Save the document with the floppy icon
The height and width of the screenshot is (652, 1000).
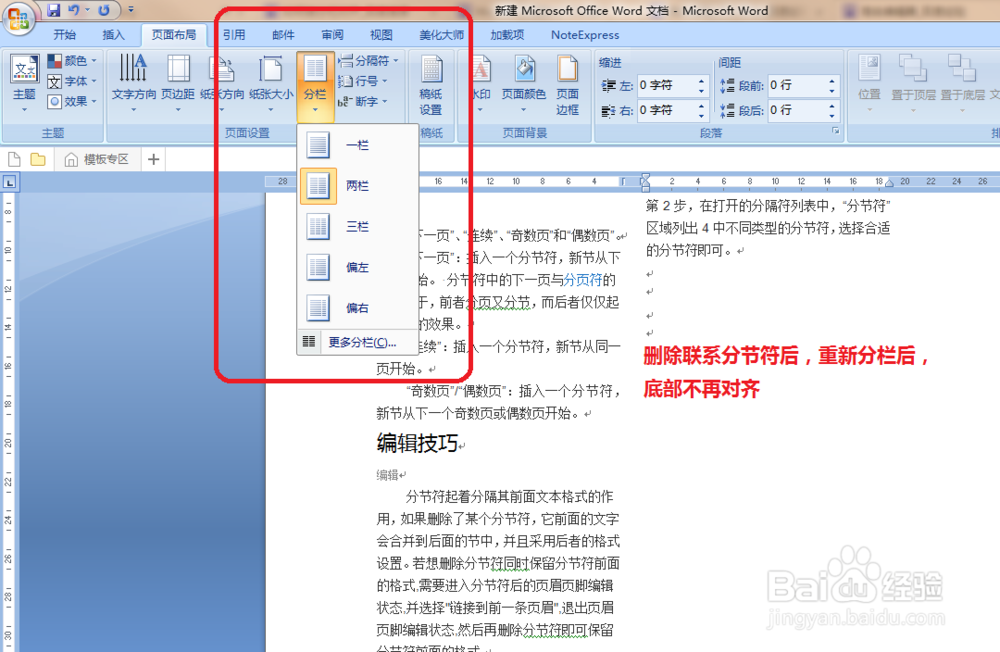pyautogui.click(x=54, y=10)
